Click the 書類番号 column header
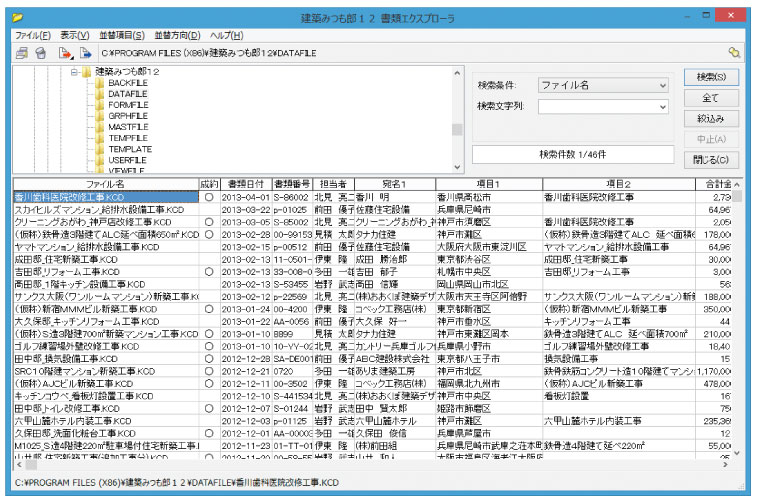The image size is (760, 504). point(292,184)
